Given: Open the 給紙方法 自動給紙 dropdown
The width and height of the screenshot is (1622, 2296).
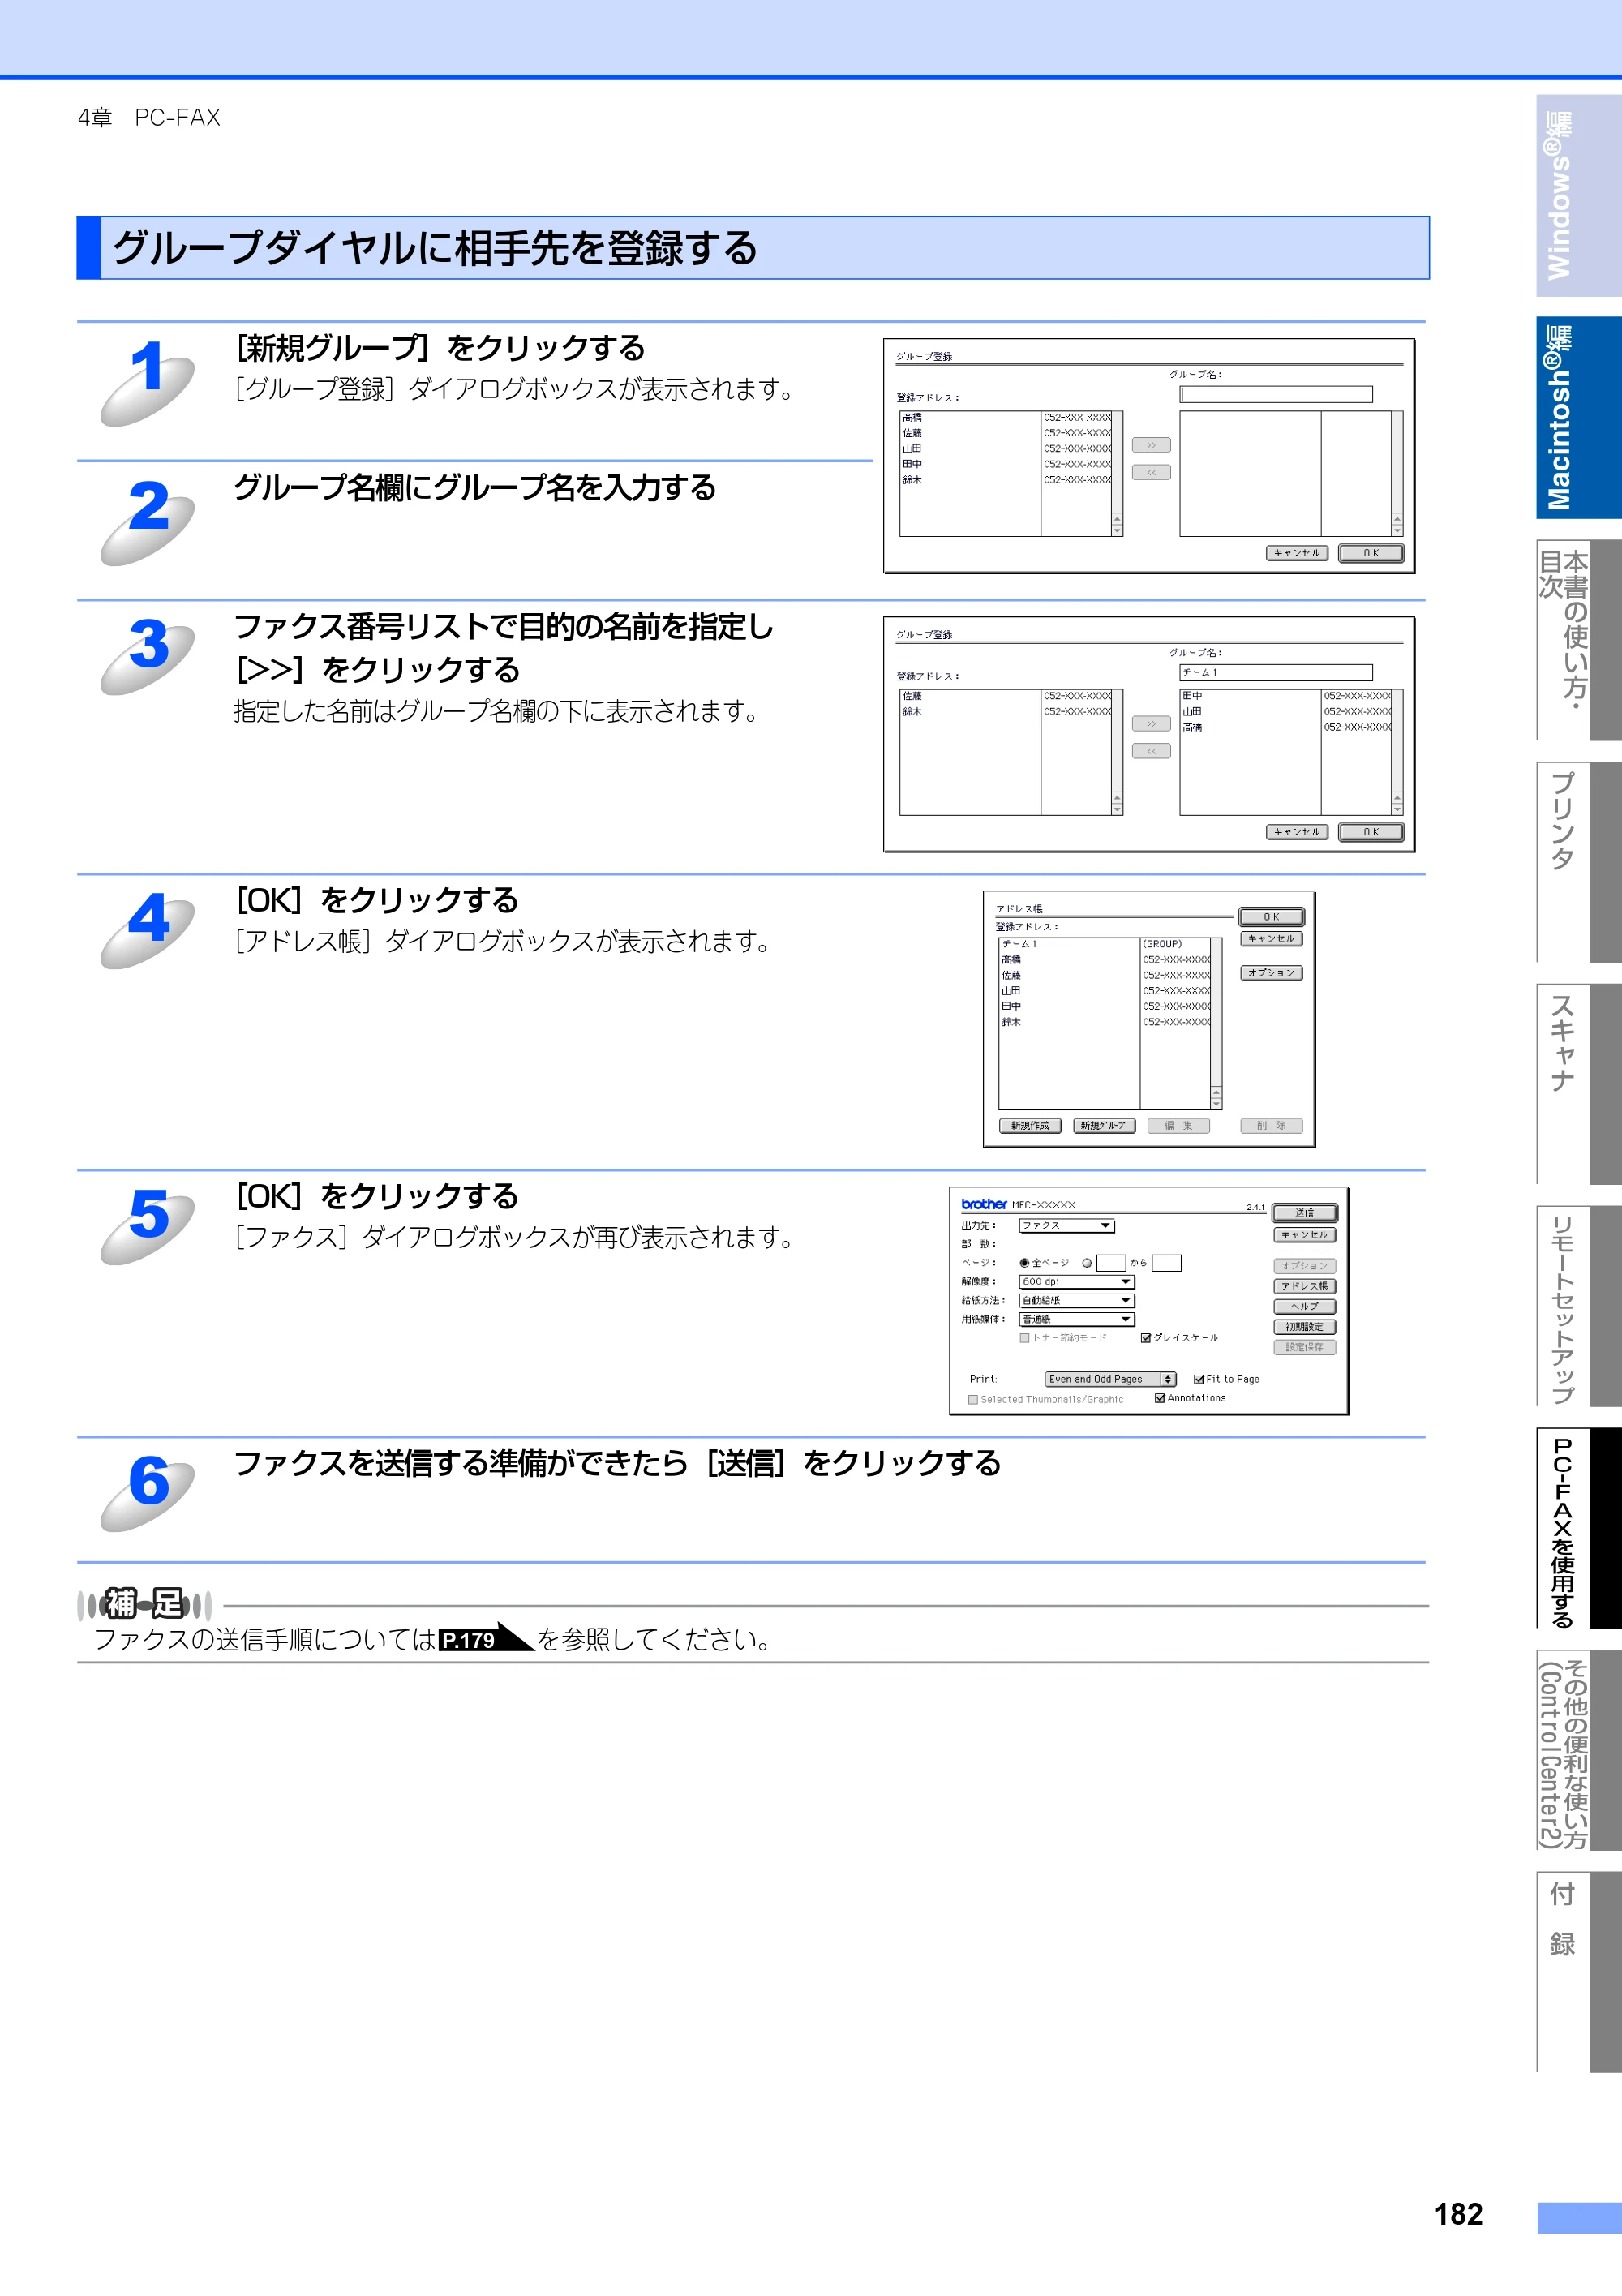Looking at the screenshot, I should point(1076,1301).
